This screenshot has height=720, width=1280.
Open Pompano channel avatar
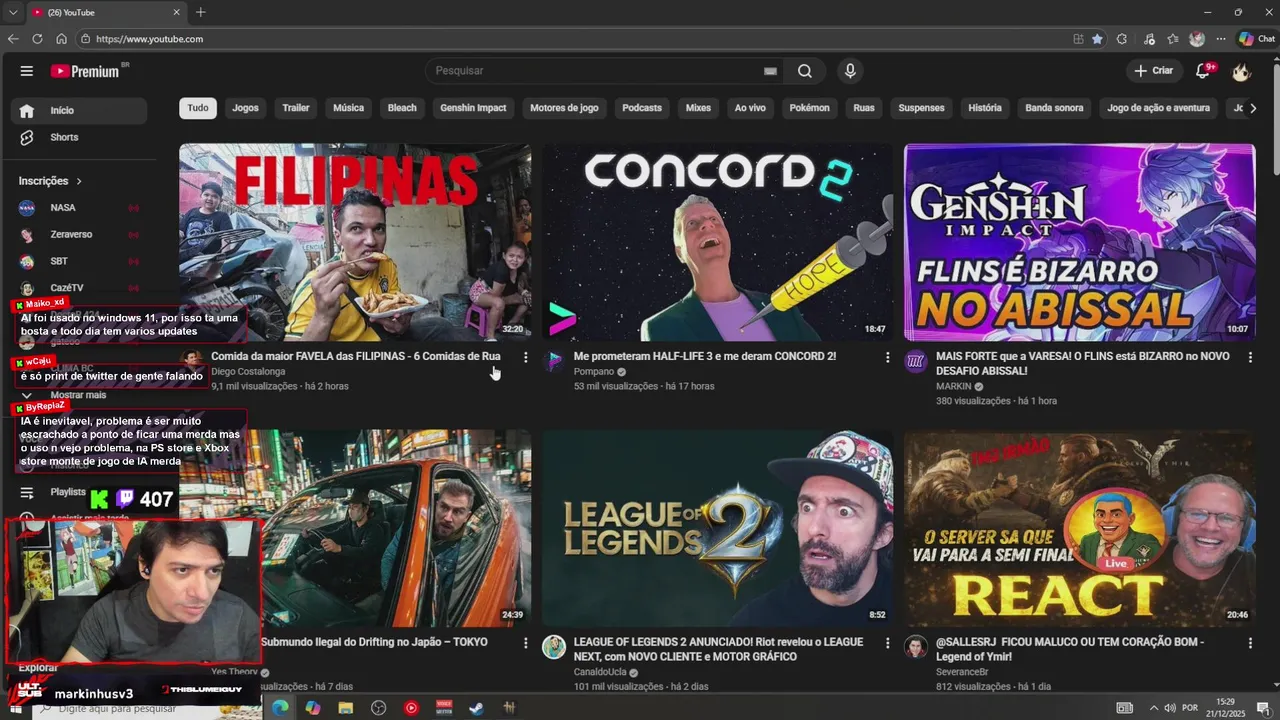tap(554, 361)
